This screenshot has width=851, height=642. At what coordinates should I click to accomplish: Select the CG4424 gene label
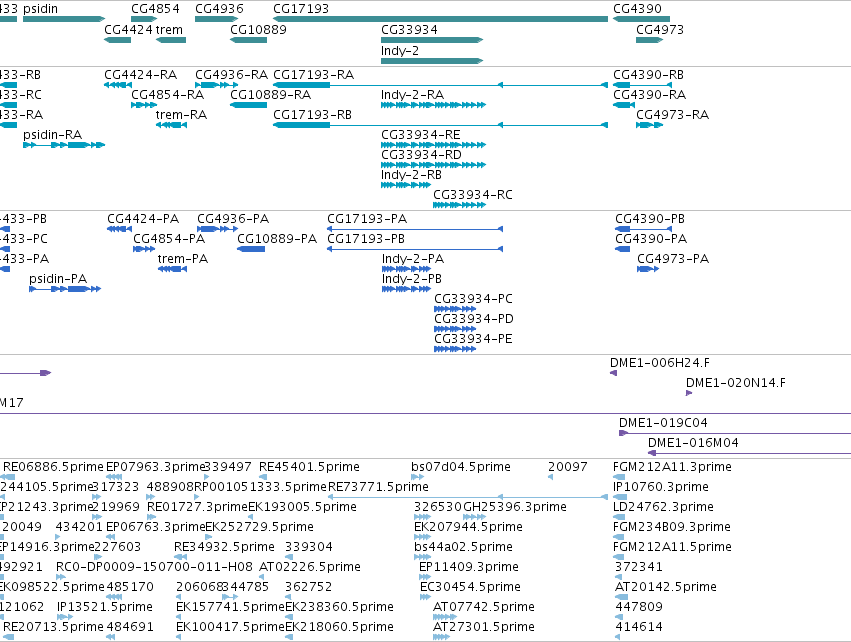coord(129,30)
